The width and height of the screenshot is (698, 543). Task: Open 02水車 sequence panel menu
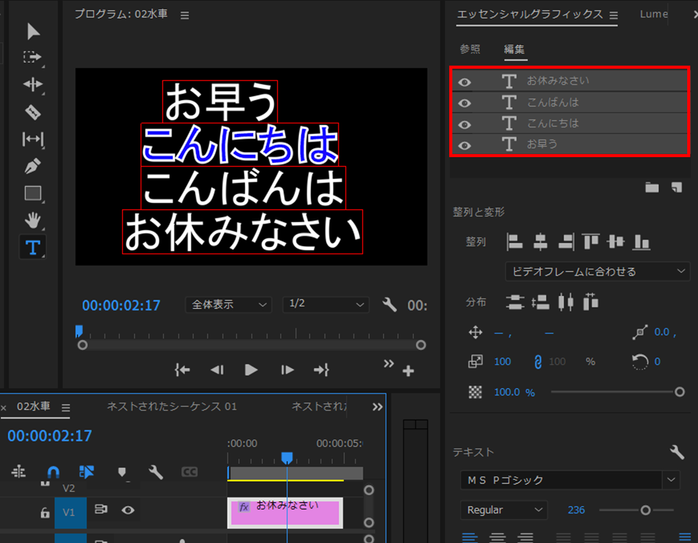[x=66, y=408]
